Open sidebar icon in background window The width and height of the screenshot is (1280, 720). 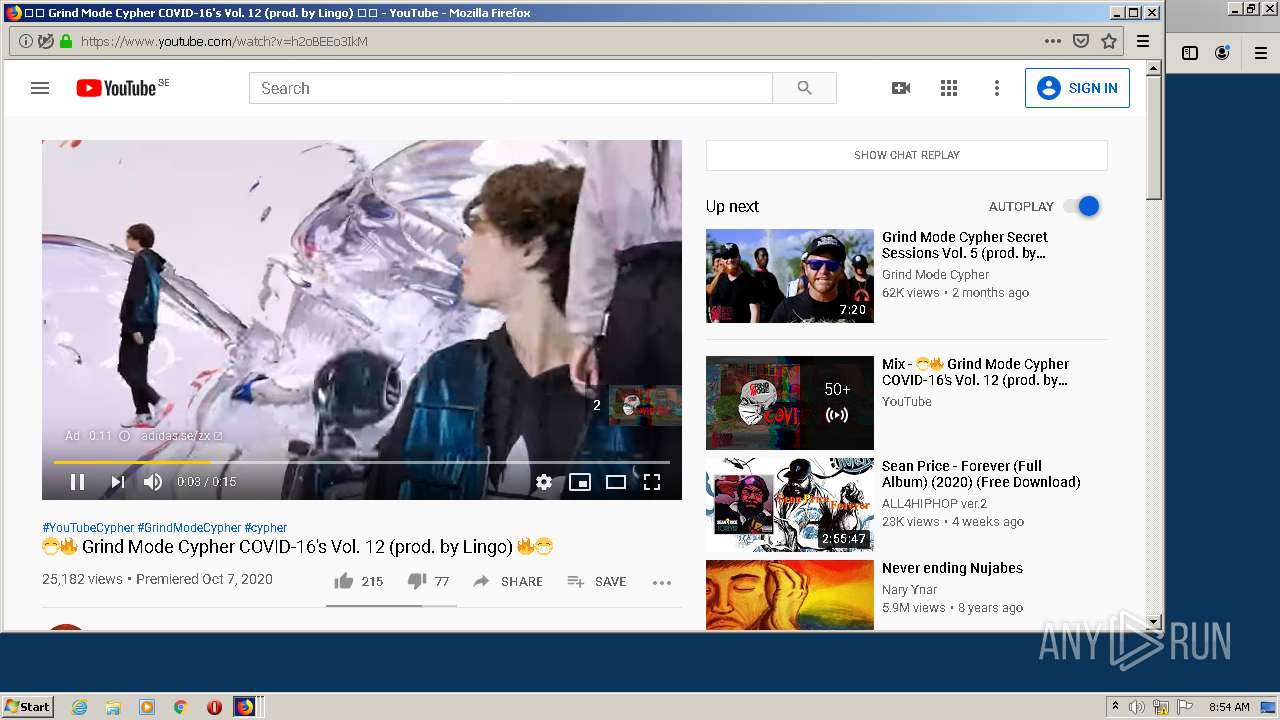click(1190, 53)
